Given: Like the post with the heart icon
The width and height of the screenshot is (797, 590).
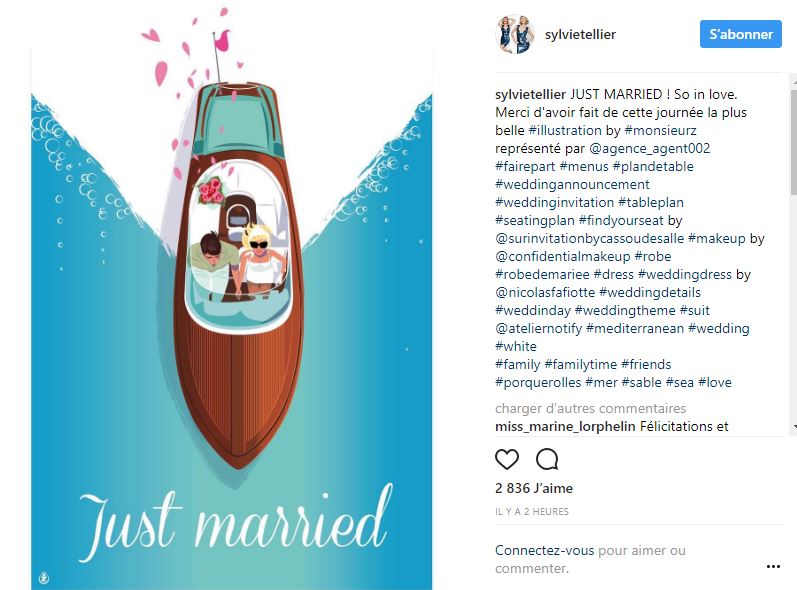Looking at the screenshot, I should coord(507,459).
